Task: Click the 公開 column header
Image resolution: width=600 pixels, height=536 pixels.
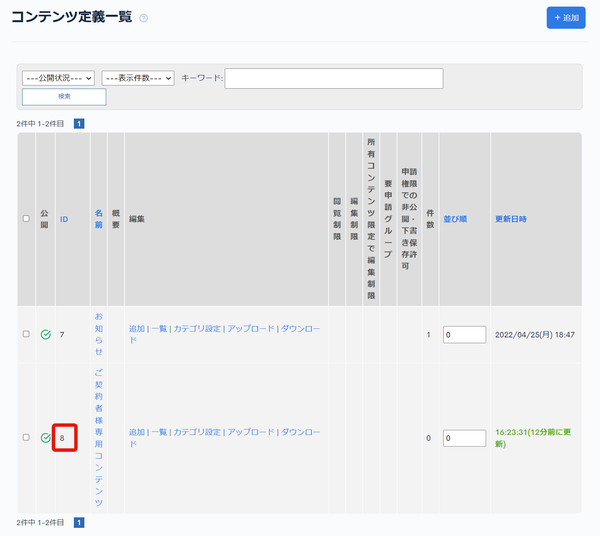Action: pyautogui.click(x=44, y=219)
